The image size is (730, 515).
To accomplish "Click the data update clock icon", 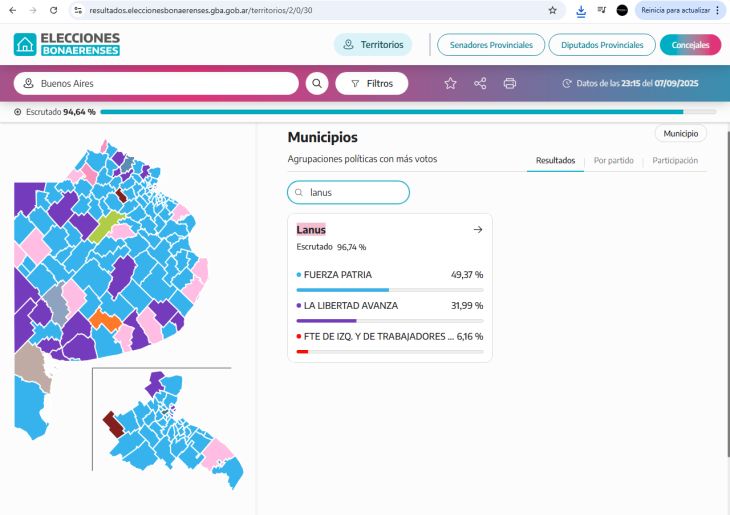I will coord(567,83).
